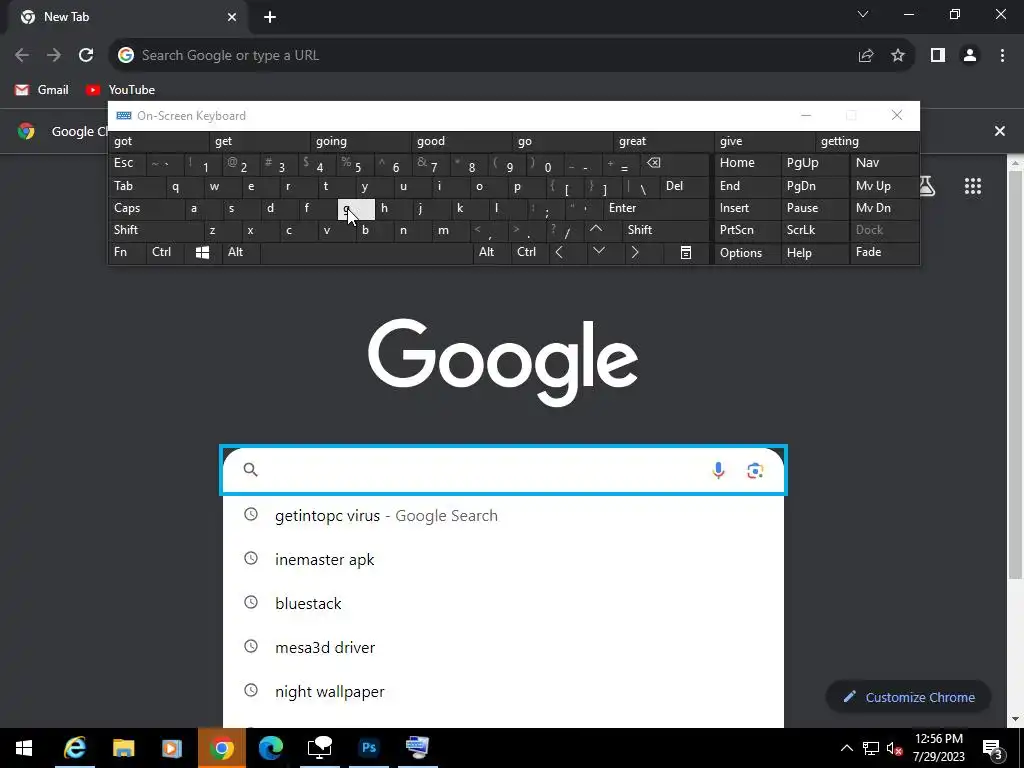The height and width of the screenshot is (768, 1024).
Task: Open Microsoft Edge from the taskbar
Action: [270, 748]
